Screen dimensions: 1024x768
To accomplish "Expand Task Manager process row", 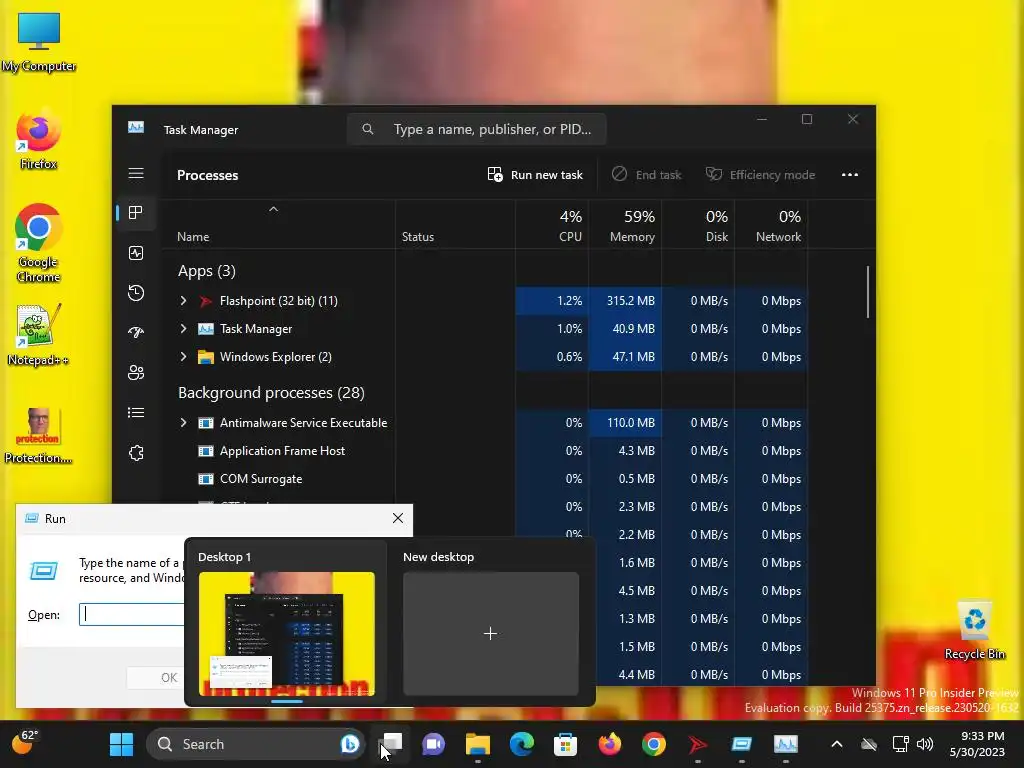I will click(184, 328).
